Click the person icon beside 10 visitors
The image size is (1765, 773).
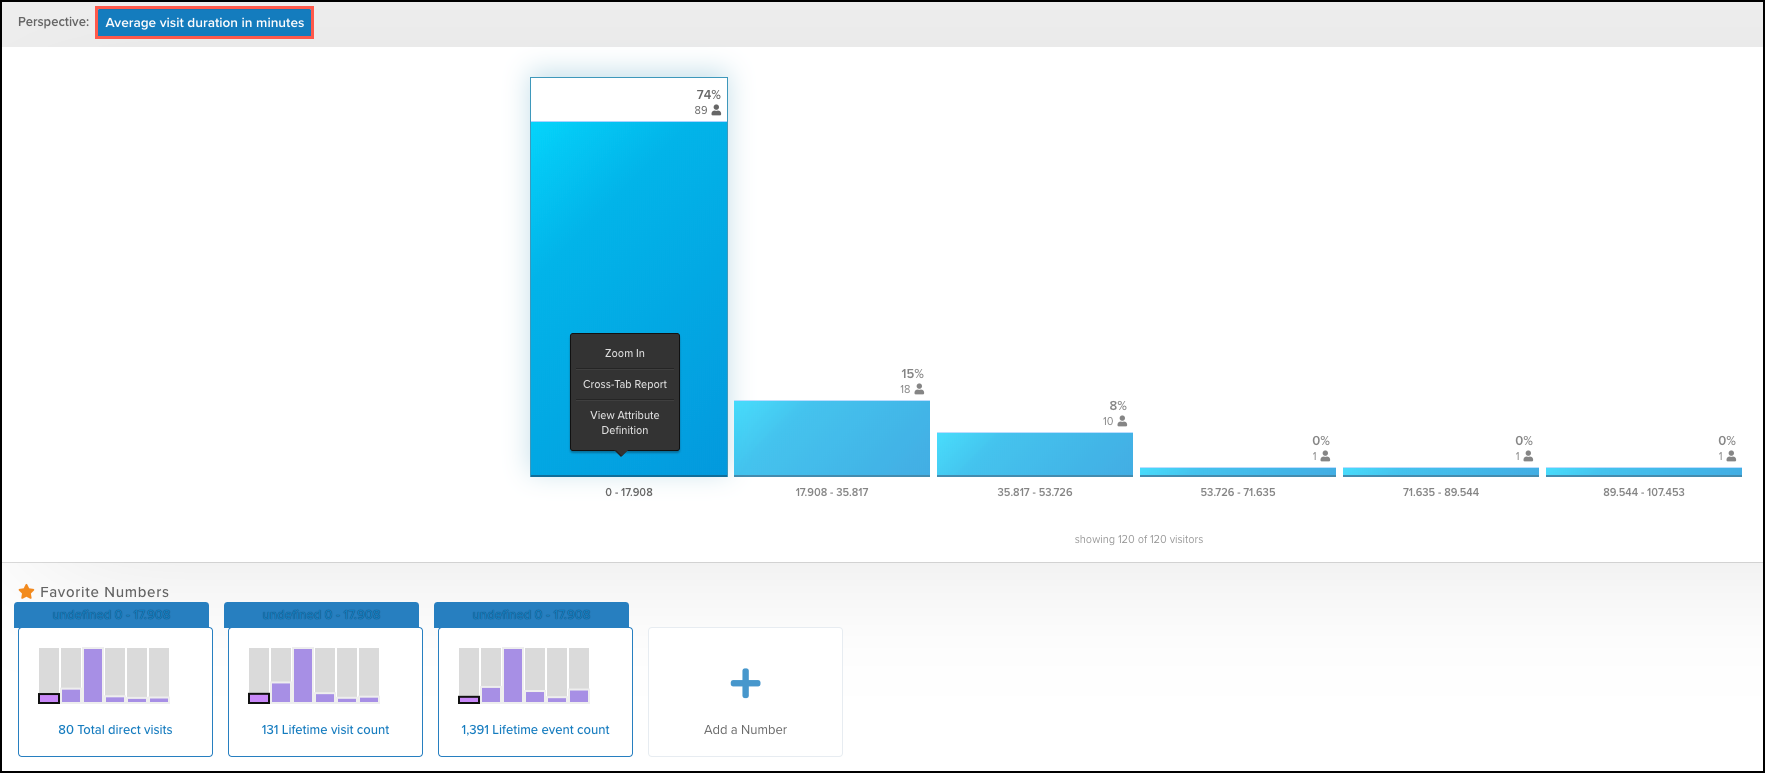(1122, 421)
